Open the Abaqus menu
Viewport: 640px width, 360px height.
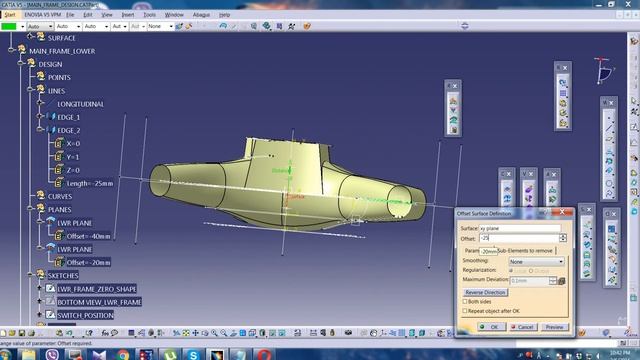[x=201, y=15]
